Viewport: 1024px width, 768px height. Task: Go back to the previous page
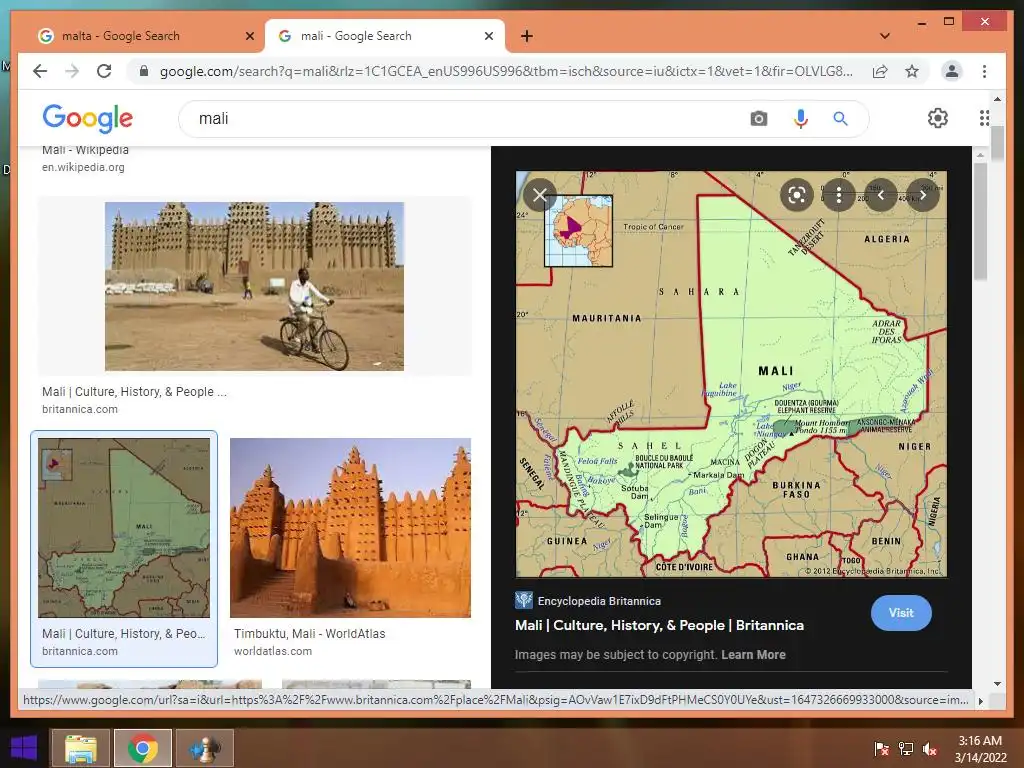tap(40, 71)
